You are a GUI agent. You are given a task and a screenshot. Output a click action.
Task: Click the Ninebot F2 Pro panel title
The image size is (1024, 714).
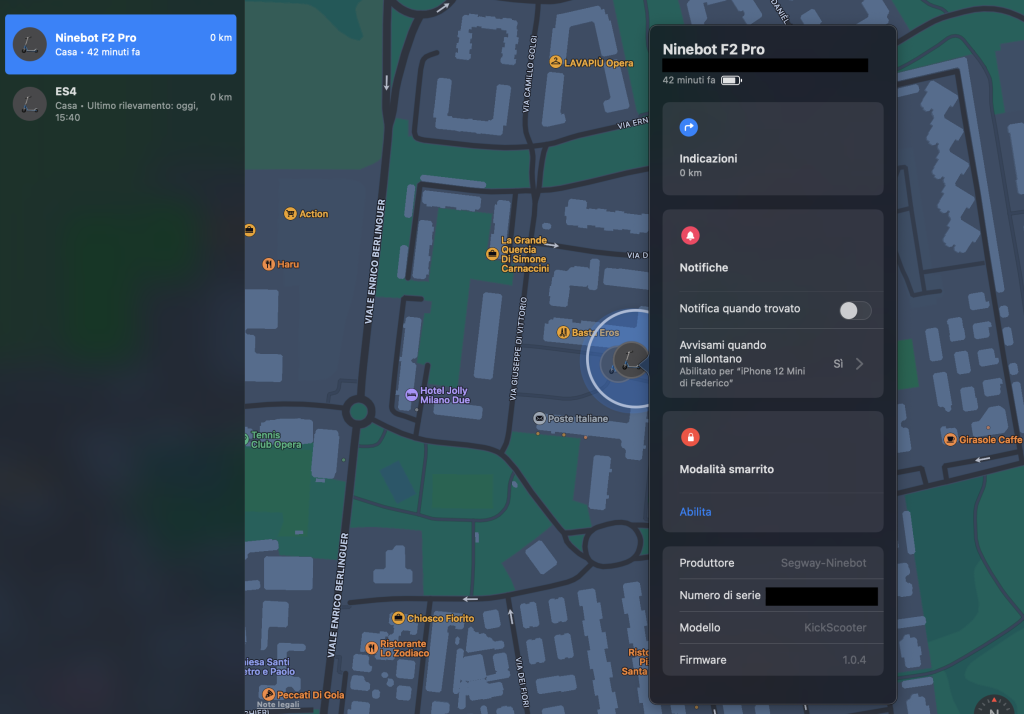pyautogui.click(x=713, y=49)
